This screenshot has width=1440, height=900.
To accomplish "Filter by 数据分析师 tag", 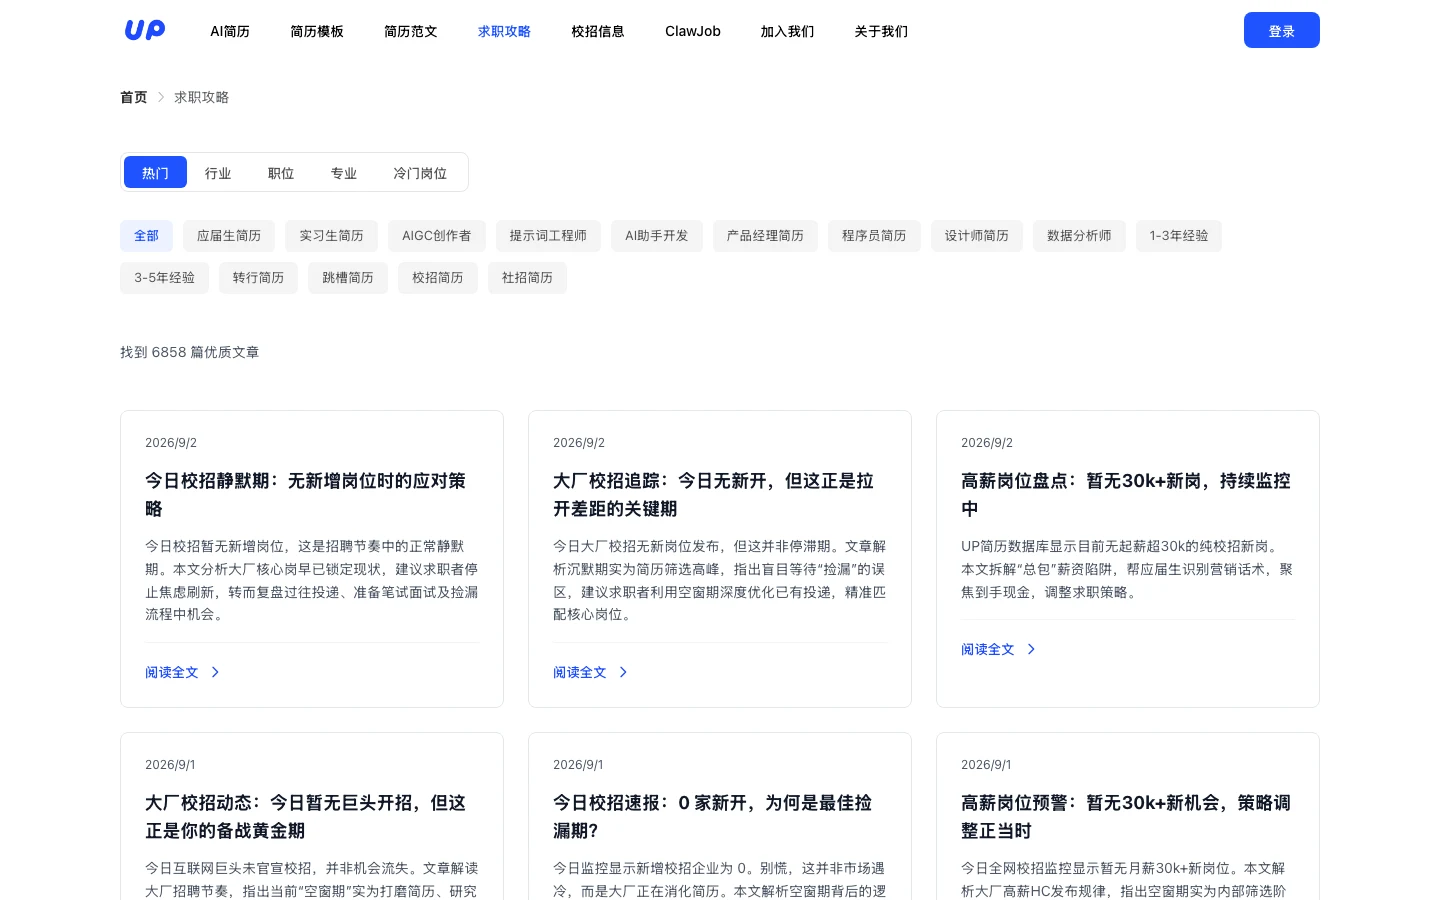I will 1079,236.
